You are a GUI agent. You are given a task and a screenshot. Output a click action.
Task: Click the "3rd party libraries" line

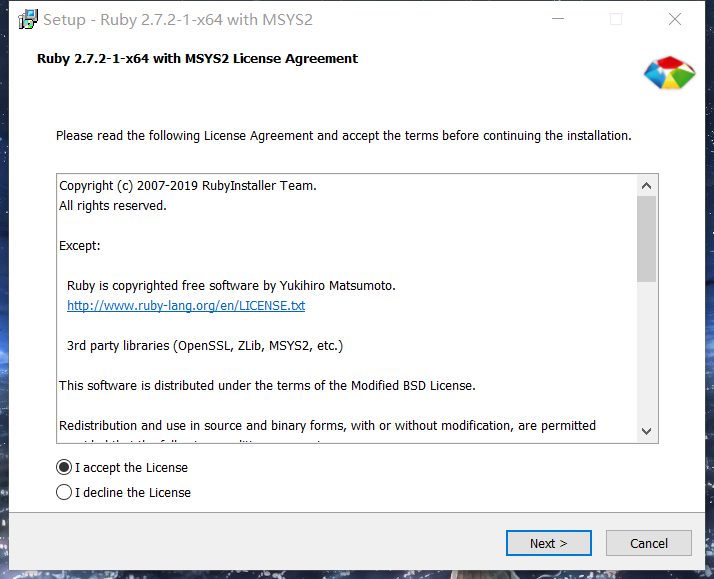pyautogui.click(x=205, y=346)
